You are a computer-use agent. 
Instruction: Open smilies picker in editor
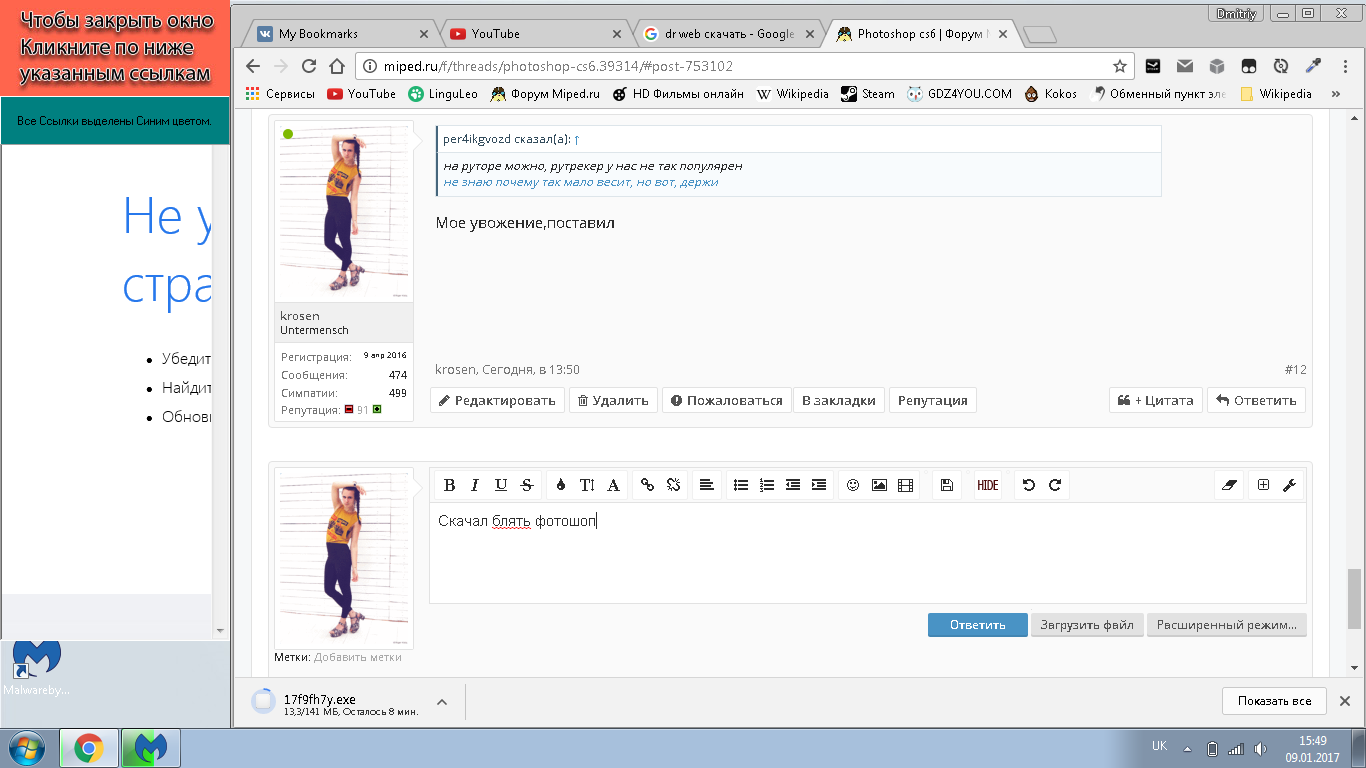(853, 485)
